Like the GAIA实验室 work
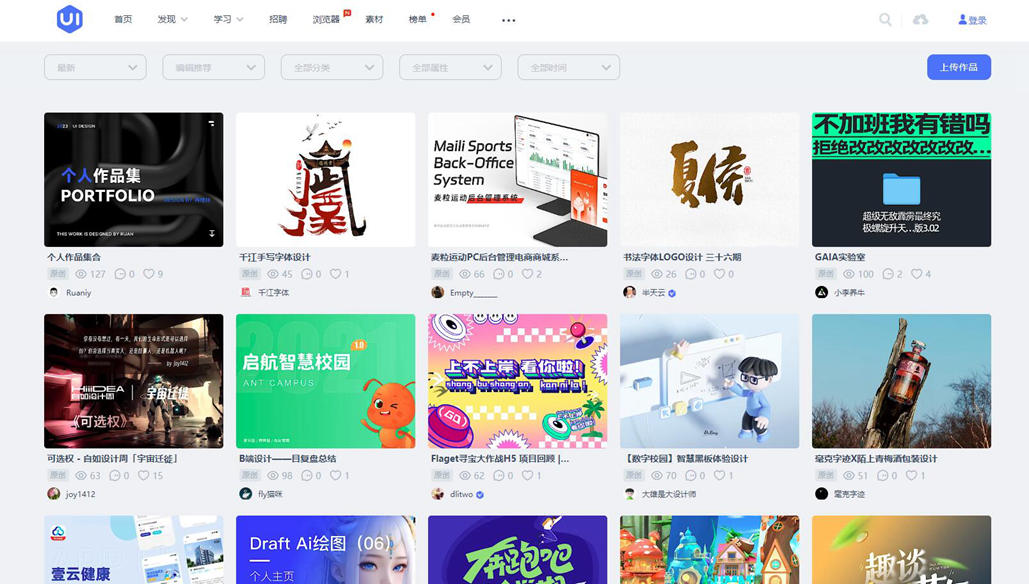This screenshot has width=1029, height=584. pos(917,274)
